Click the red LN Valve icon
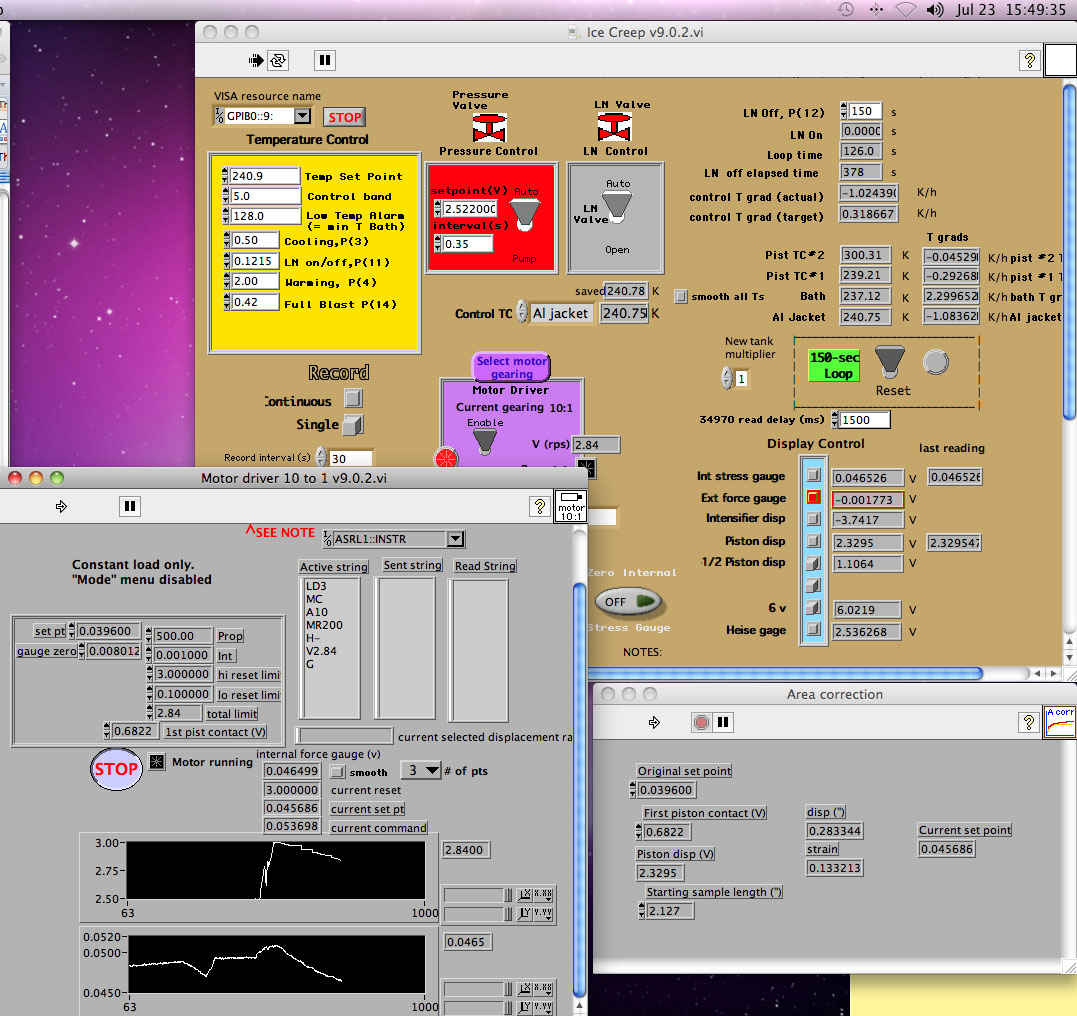The width and height of the screenshot is (1077, 1016). (613, 128)
